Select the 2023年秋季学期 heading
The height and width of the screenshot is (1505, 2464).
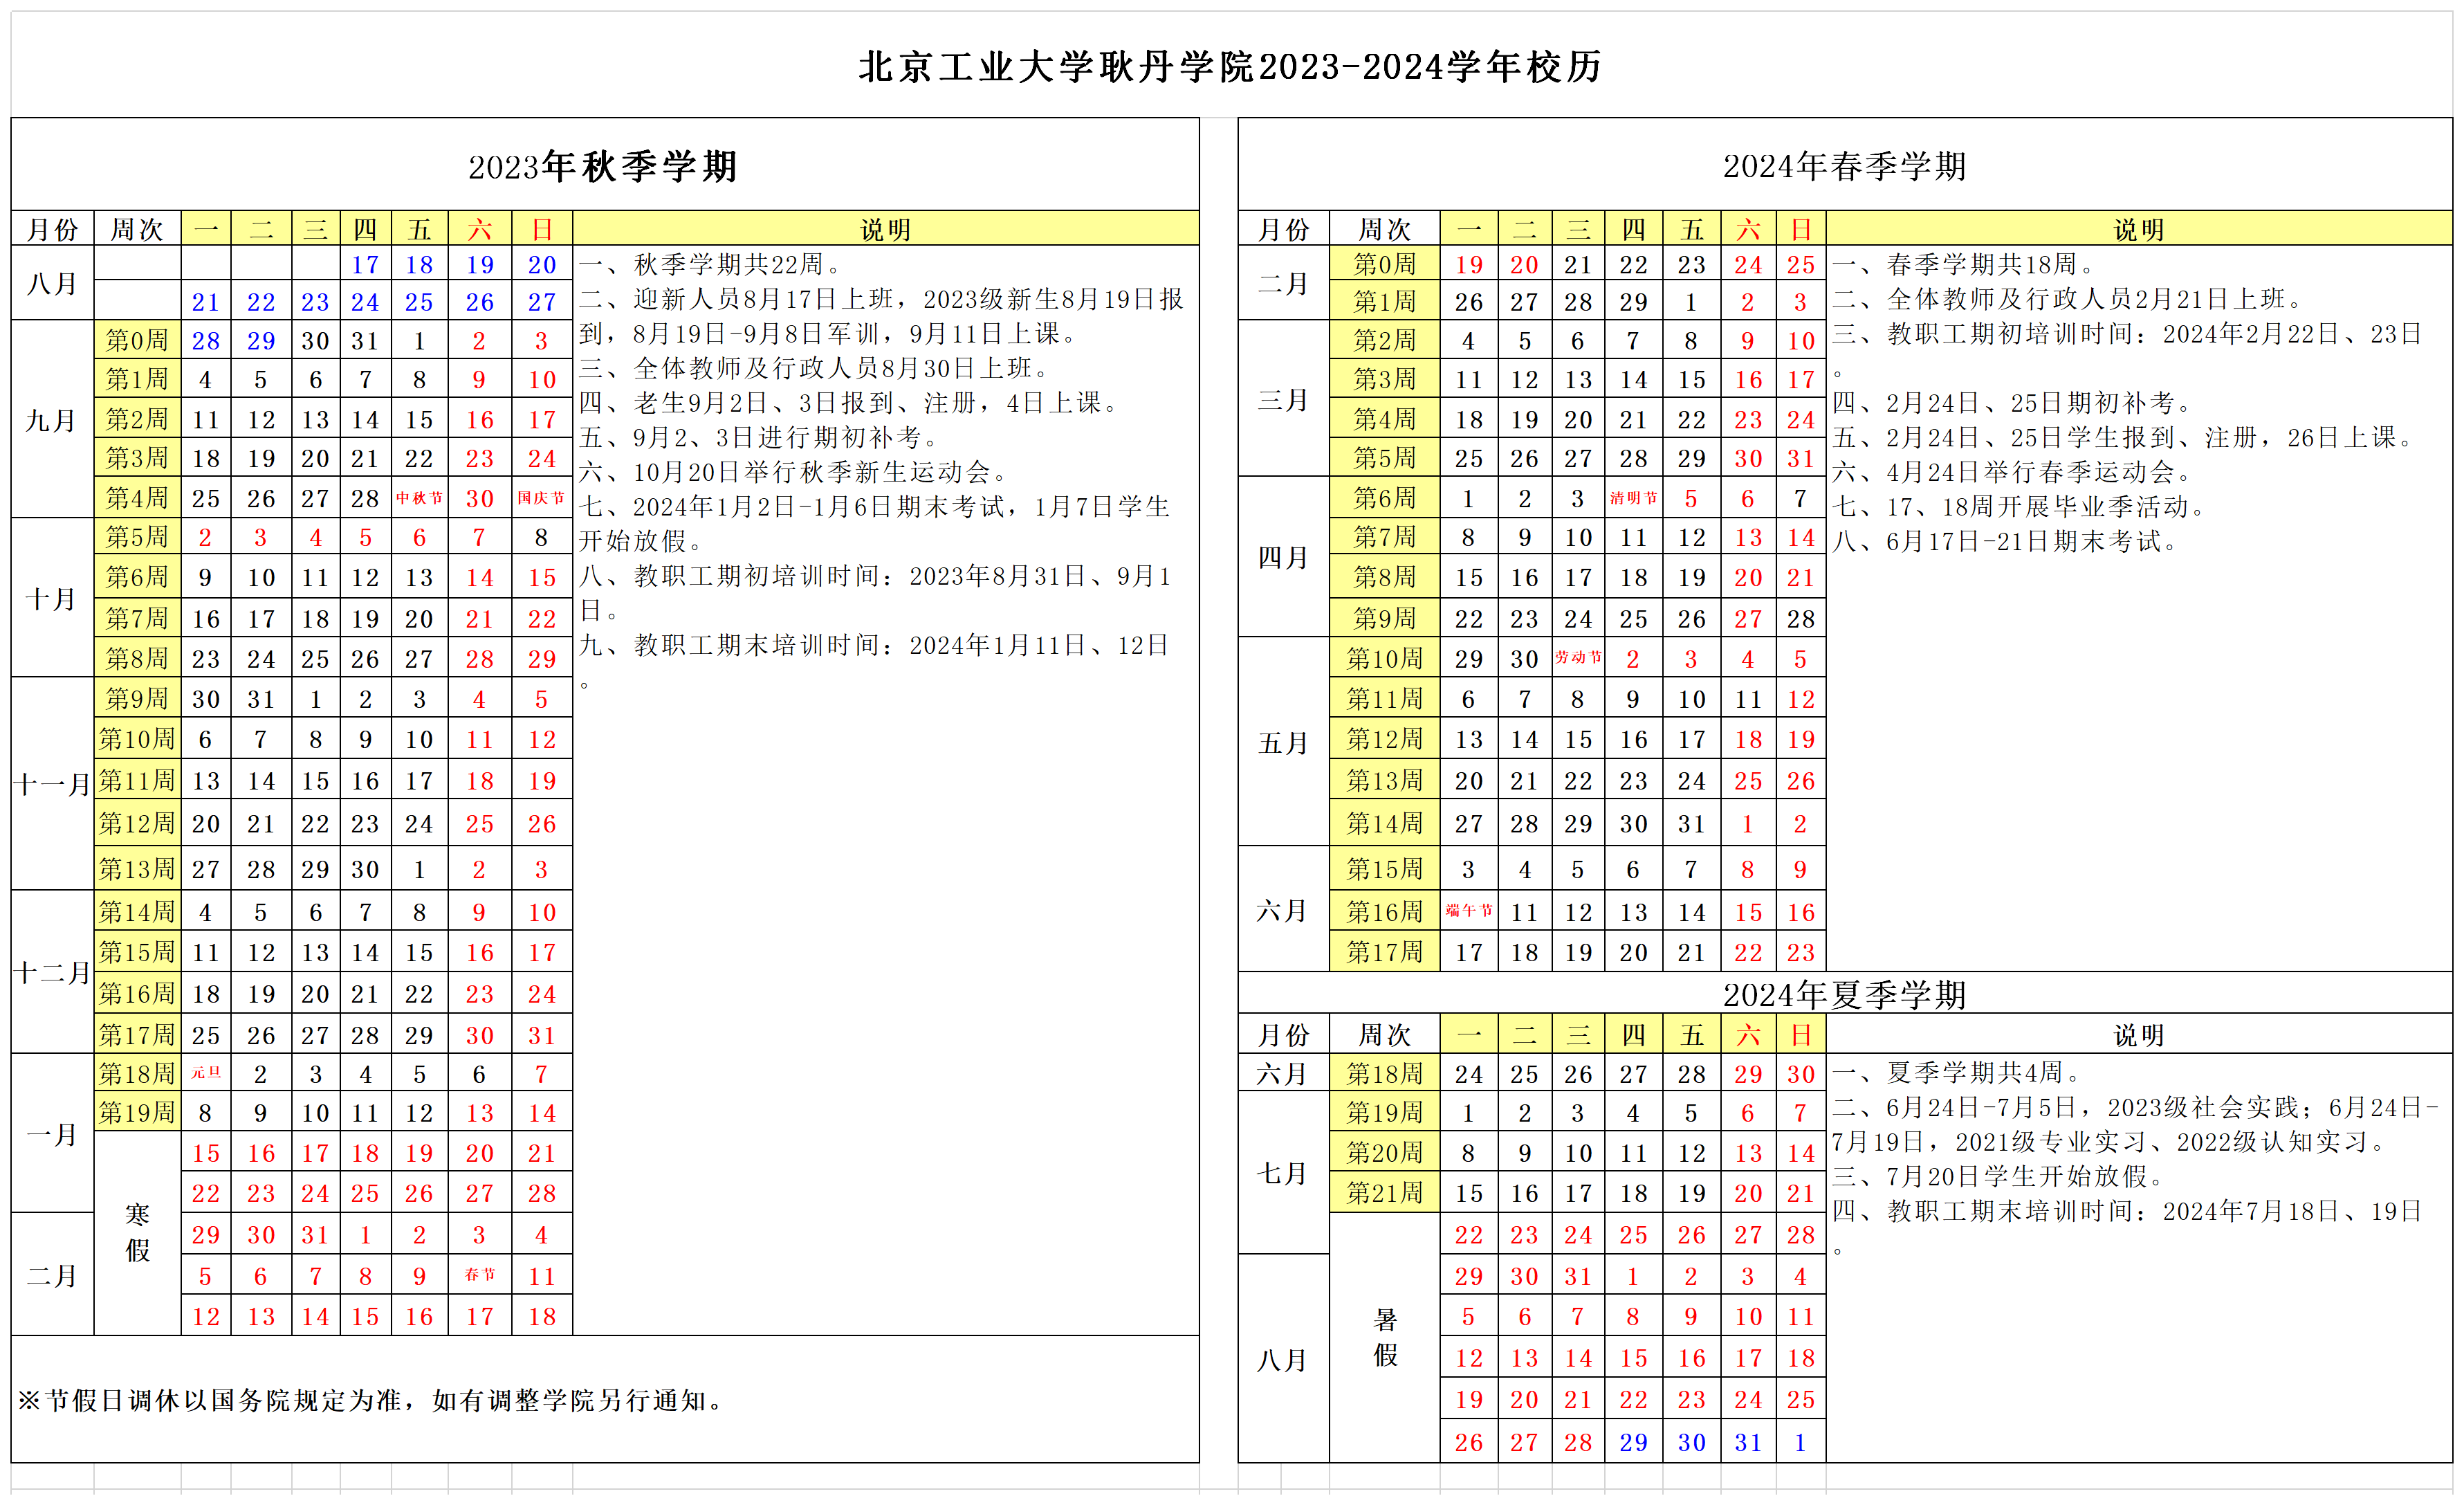603,166
